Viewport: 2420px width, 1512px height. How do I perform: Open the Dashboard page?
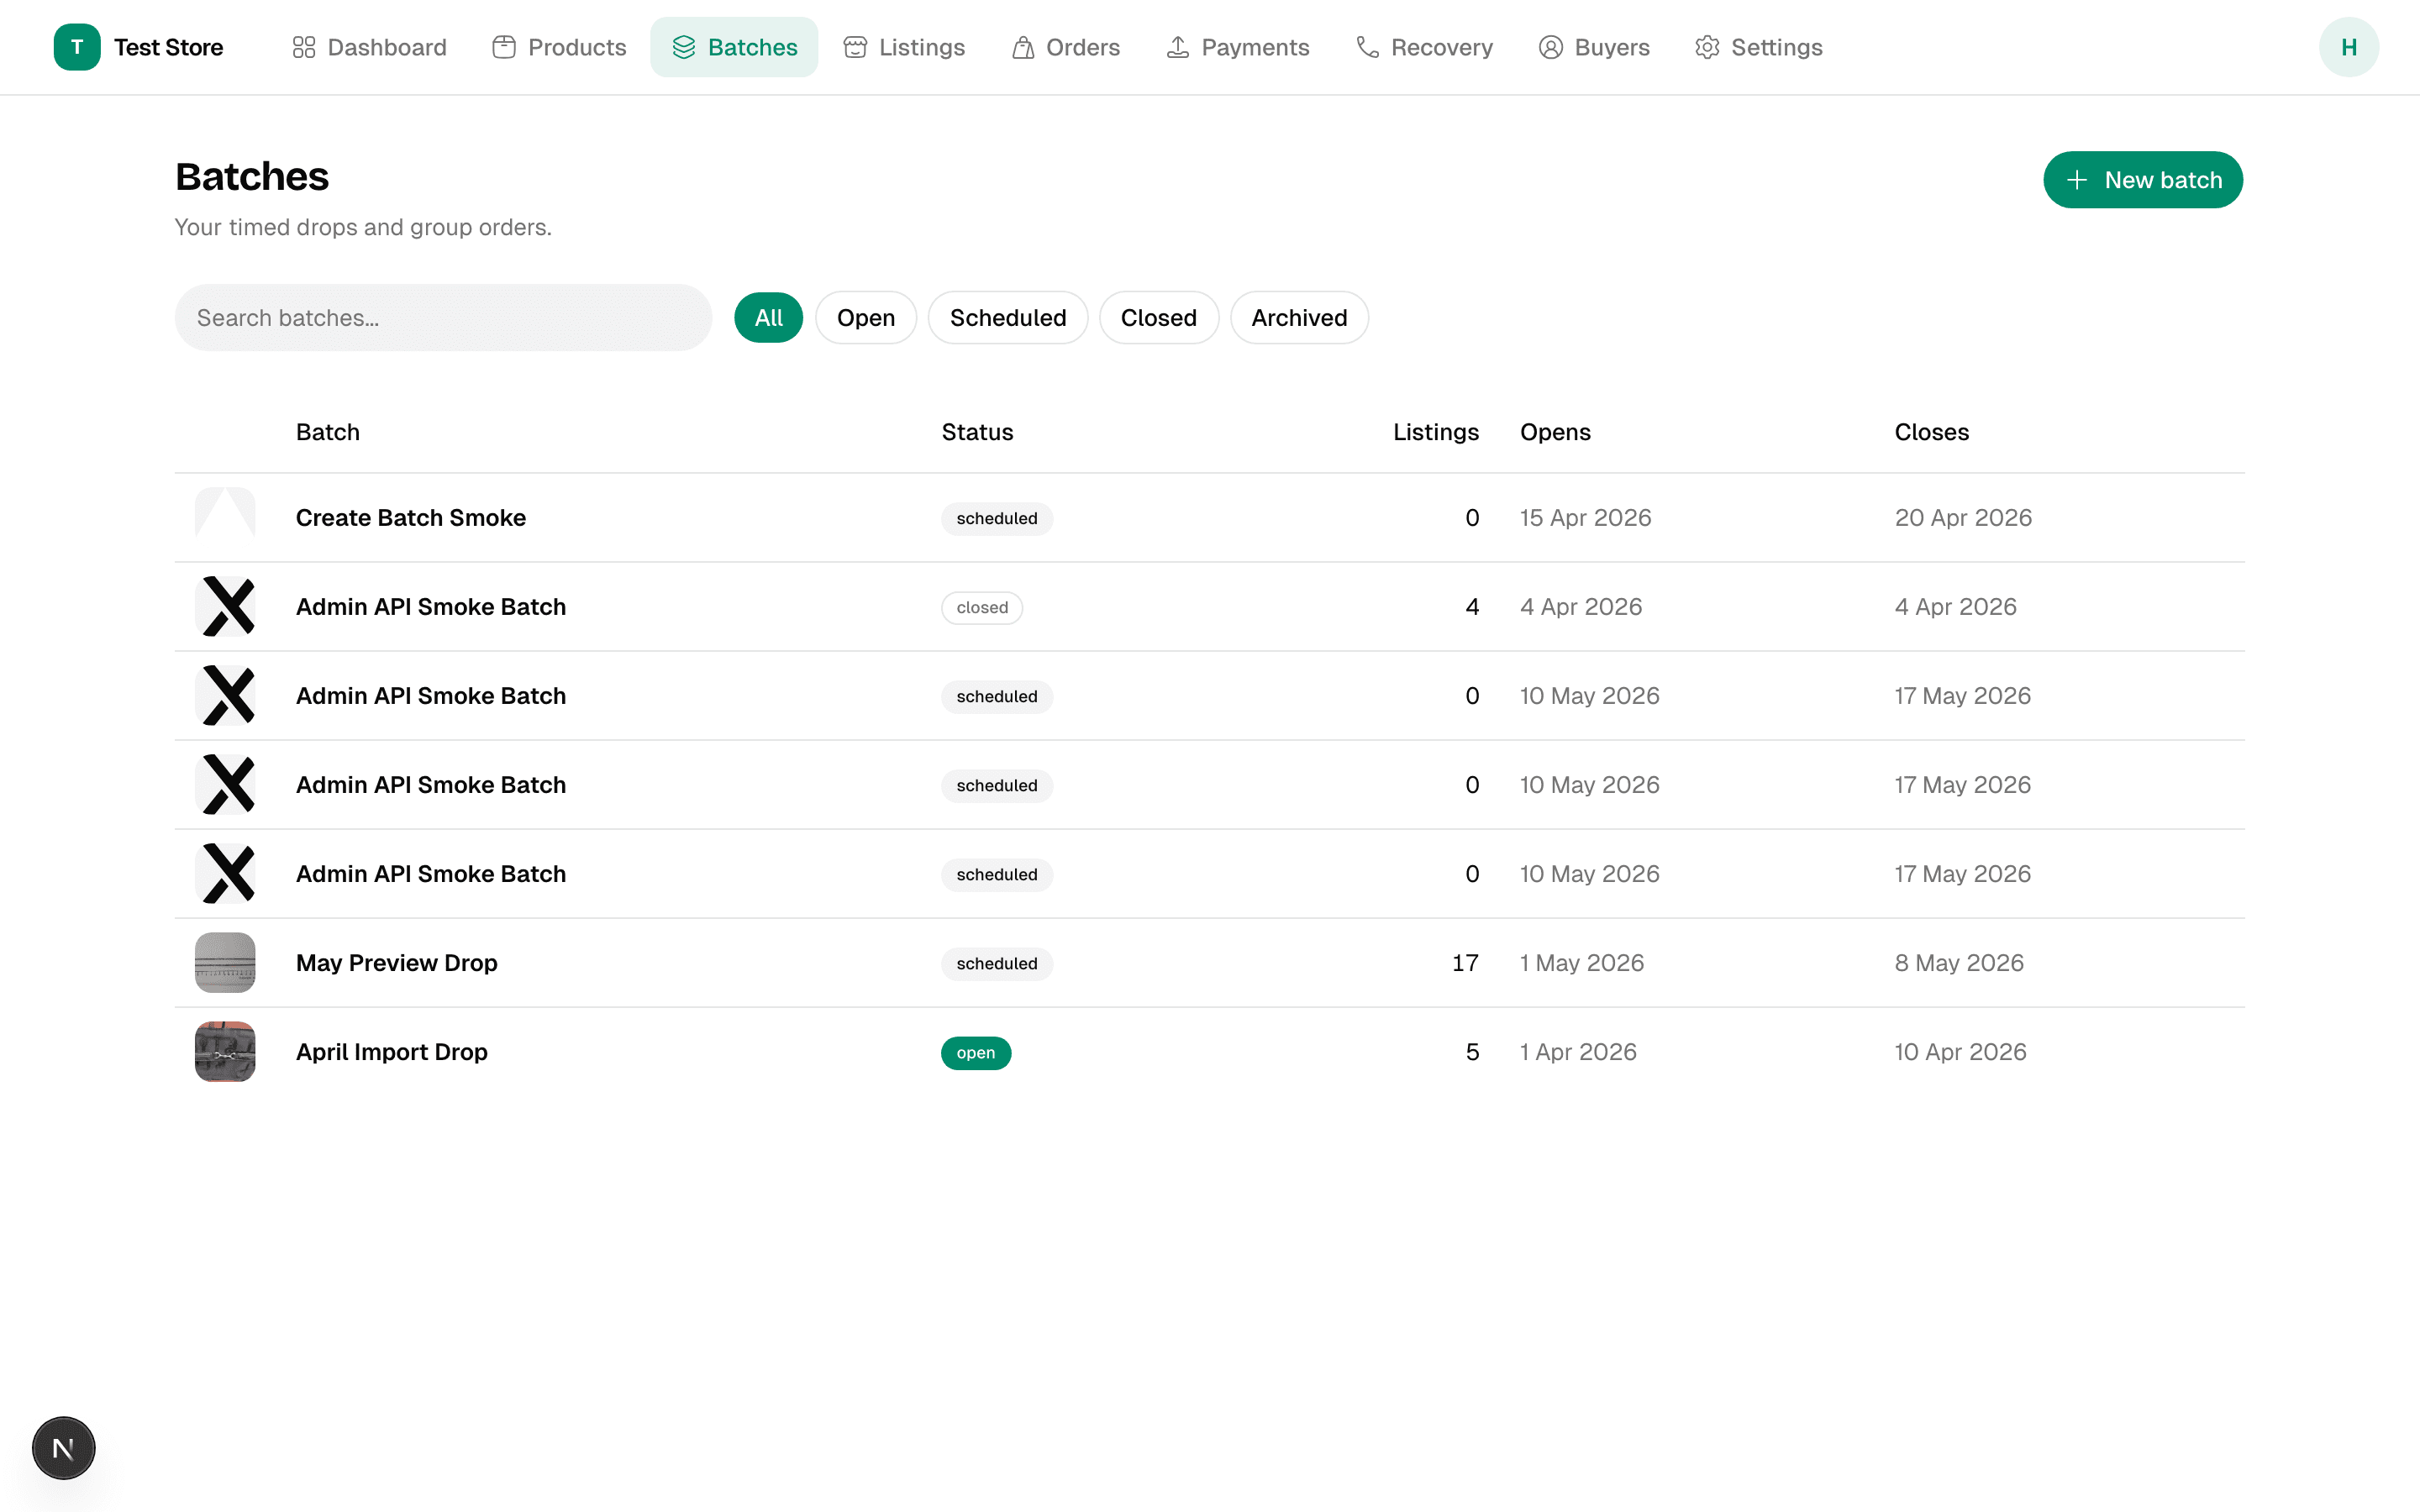pyautogui.click(x=369, y=47)
